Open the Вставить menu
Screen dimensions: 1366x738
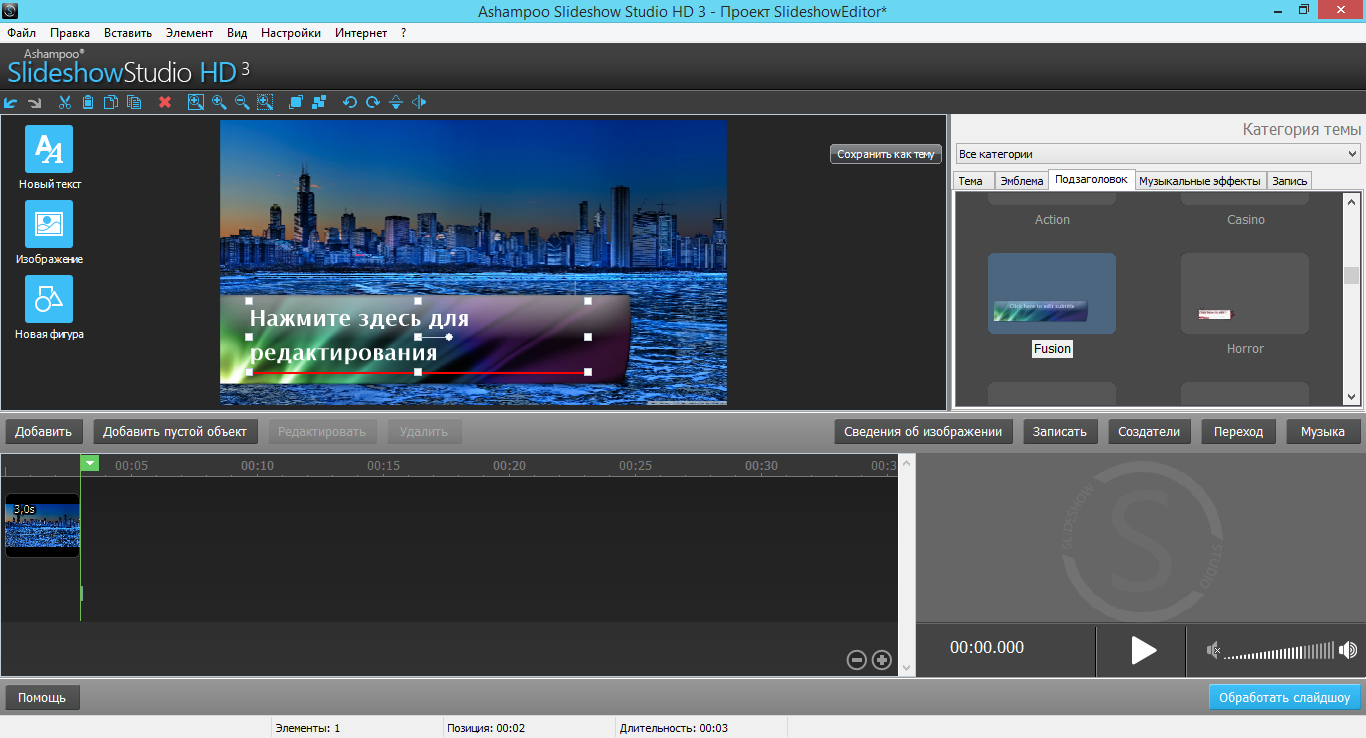(128, 33)
